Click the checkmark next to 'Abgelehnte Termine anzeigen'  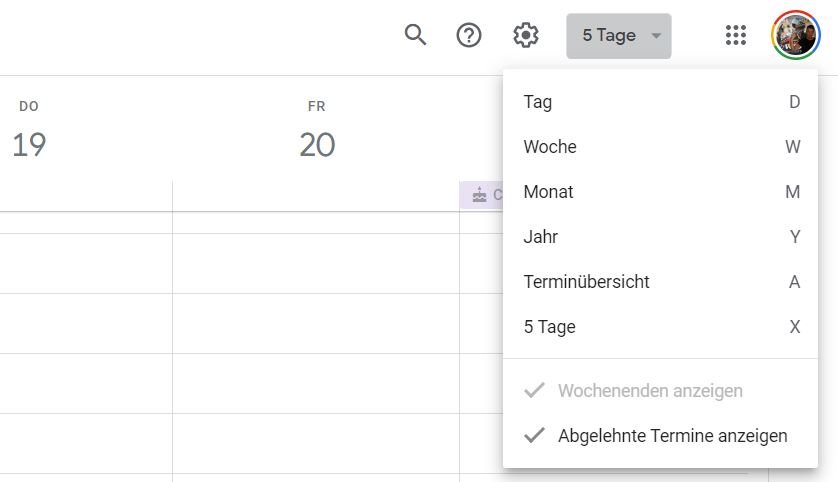point(535,435)
